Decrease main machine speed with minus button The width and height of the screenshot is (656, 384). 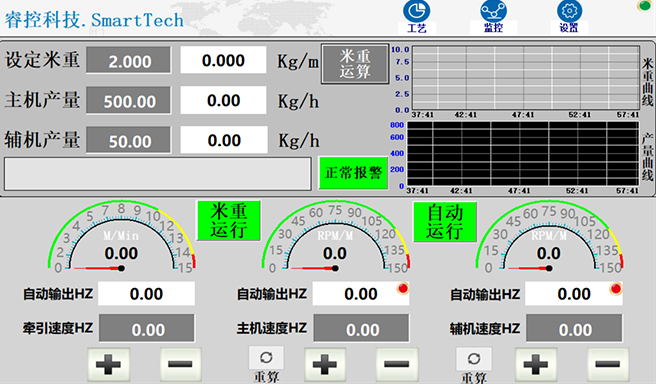coord(397,364)
